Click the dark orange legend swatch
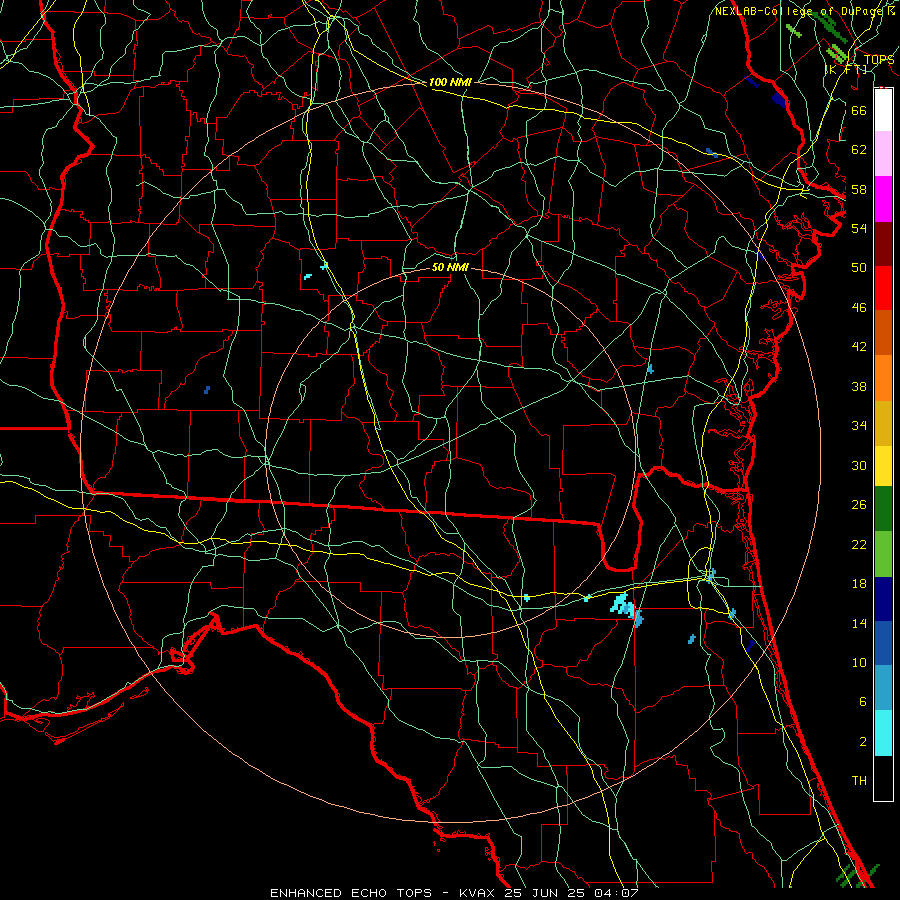 (x=883, y=332)
